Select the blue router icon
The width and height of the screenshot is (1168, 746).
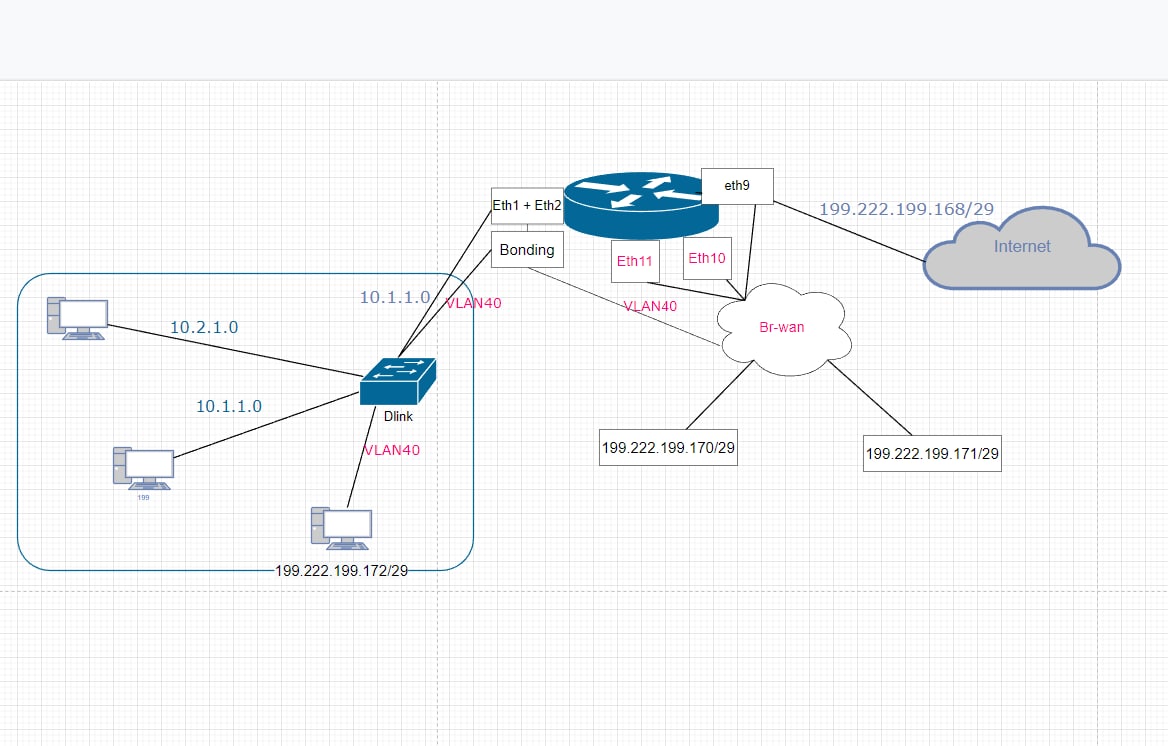tap(641, 205)
